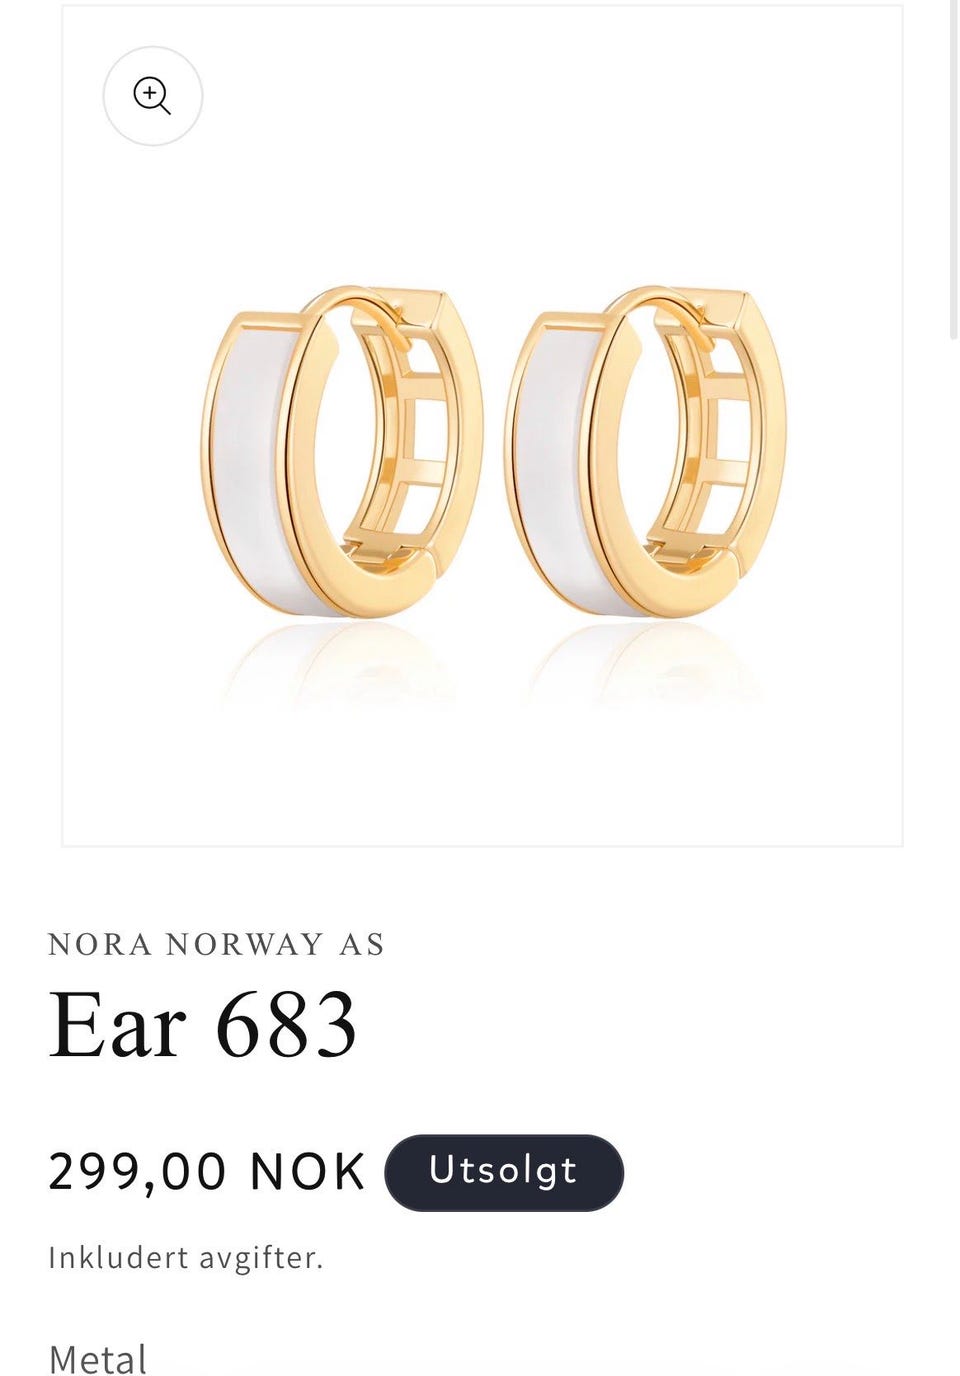Click the NOK currency label
The height and width of the screenshot is (1376, 960).
pos(308,1172)
